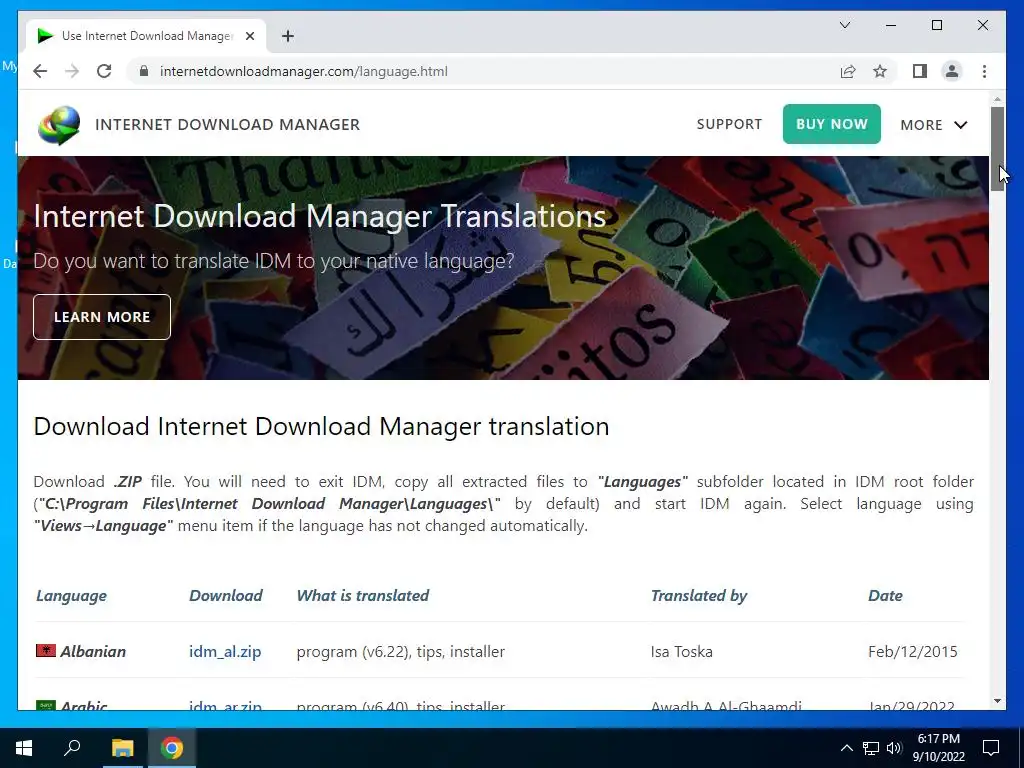Click translator name Isa Toska
Image resolution: width=1024 pixels, height=768 pixels.
(681, 651)
